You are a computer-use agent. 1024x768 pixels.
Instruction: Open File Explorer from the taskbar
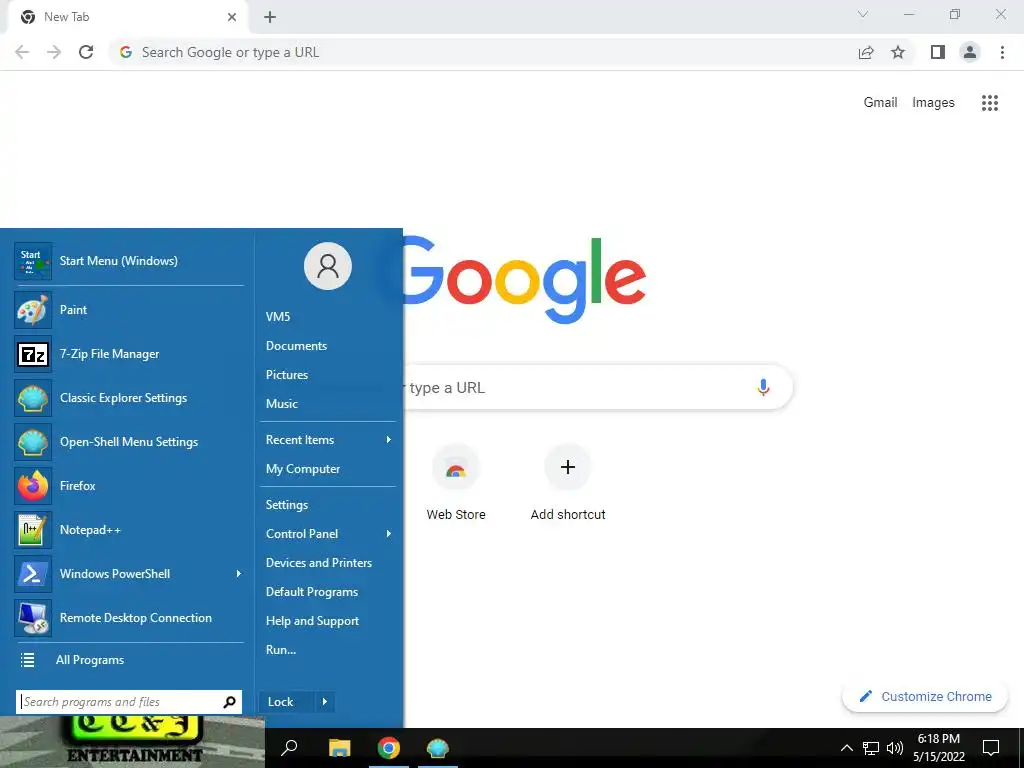pyautogui.click(x=340, y=748)
